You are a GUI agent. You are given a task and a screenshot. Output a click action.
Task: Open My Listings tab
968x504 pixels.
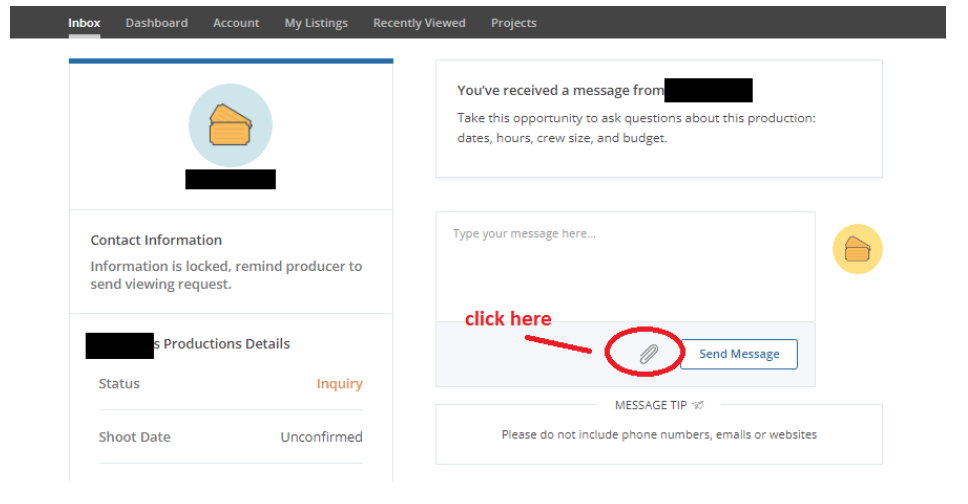(316, 23)
